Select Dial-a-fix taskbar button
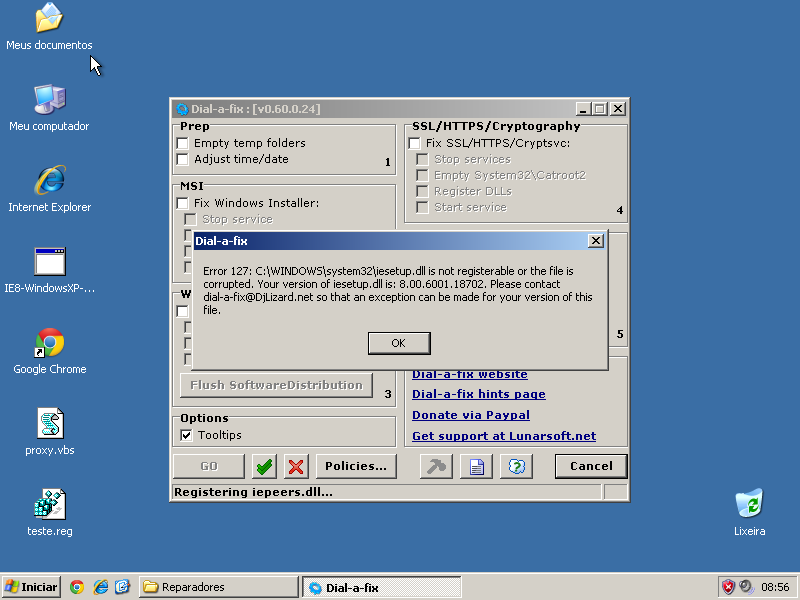 click(382, 587)
